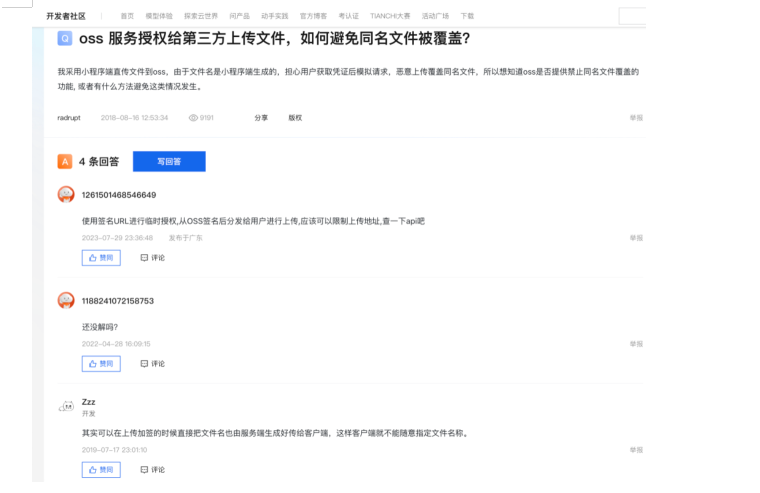This screenshot has width=760, height=493.
Task: Click the thumbs-up icon on Zzz's answer
Action: coord(93,470)
